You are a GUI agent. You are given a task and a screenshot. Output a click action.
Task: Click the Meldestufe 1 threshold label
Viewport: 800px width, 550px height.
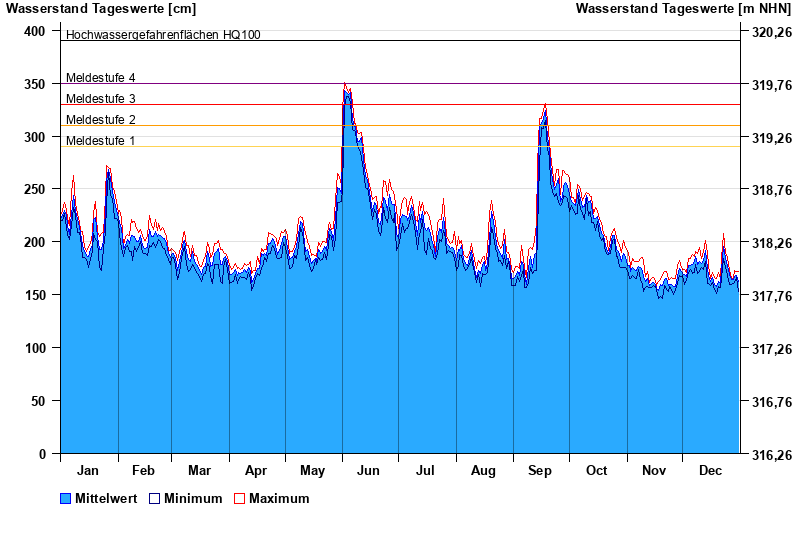point(100,141)
